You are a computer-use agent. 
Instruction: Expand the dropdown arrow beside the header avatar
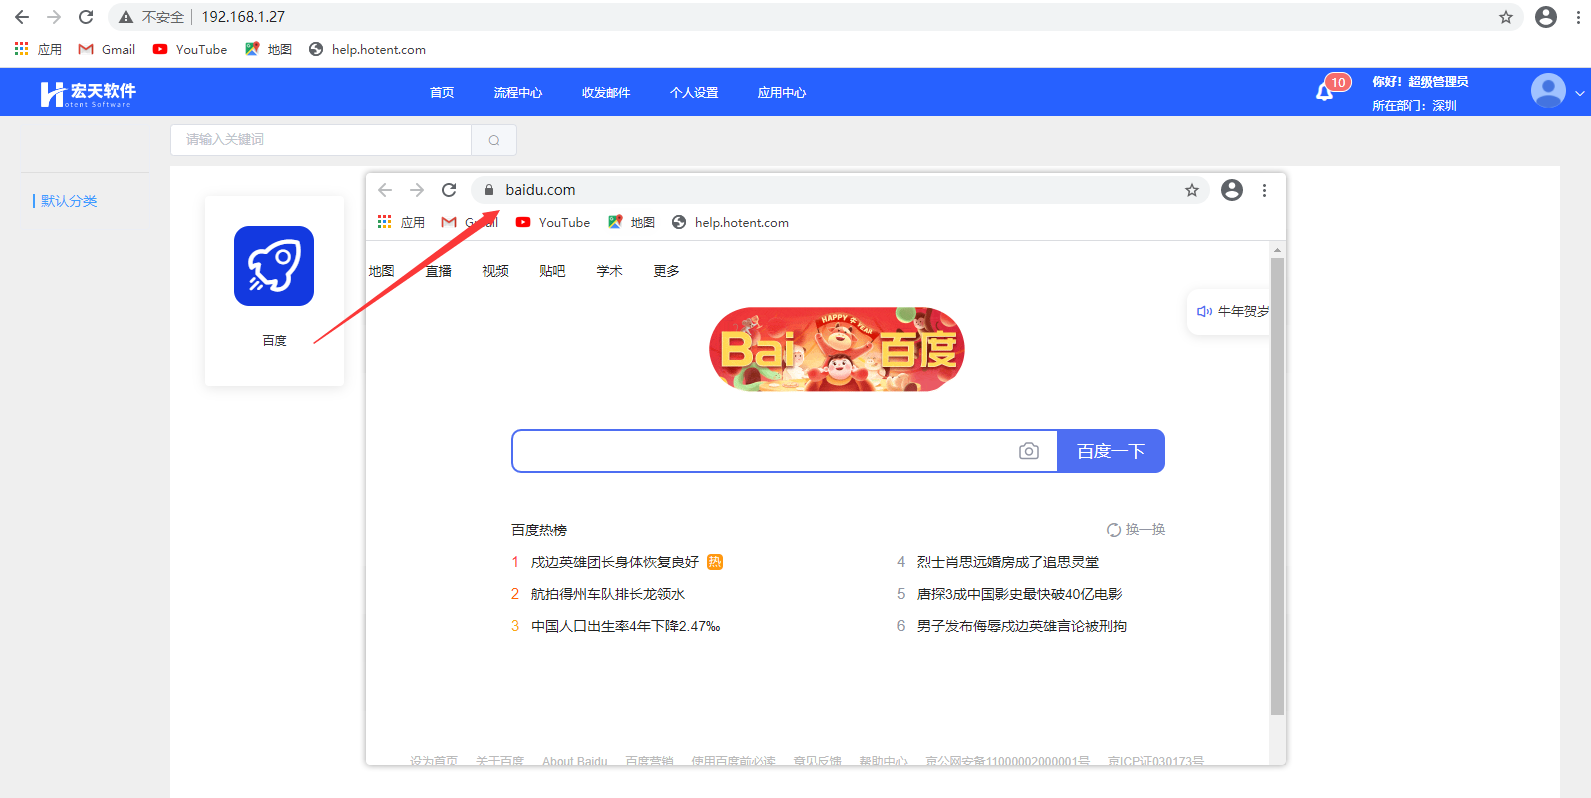click(x=1579, y=93)
